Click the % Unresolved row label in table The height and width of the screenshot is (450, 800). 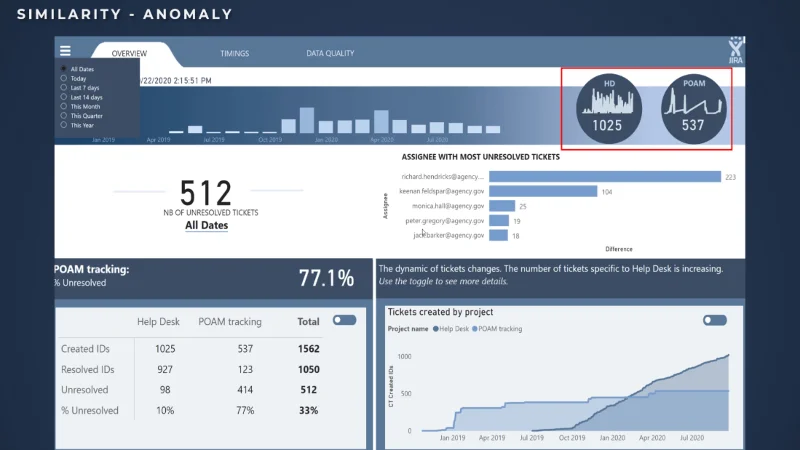click(x=90, y=410)
